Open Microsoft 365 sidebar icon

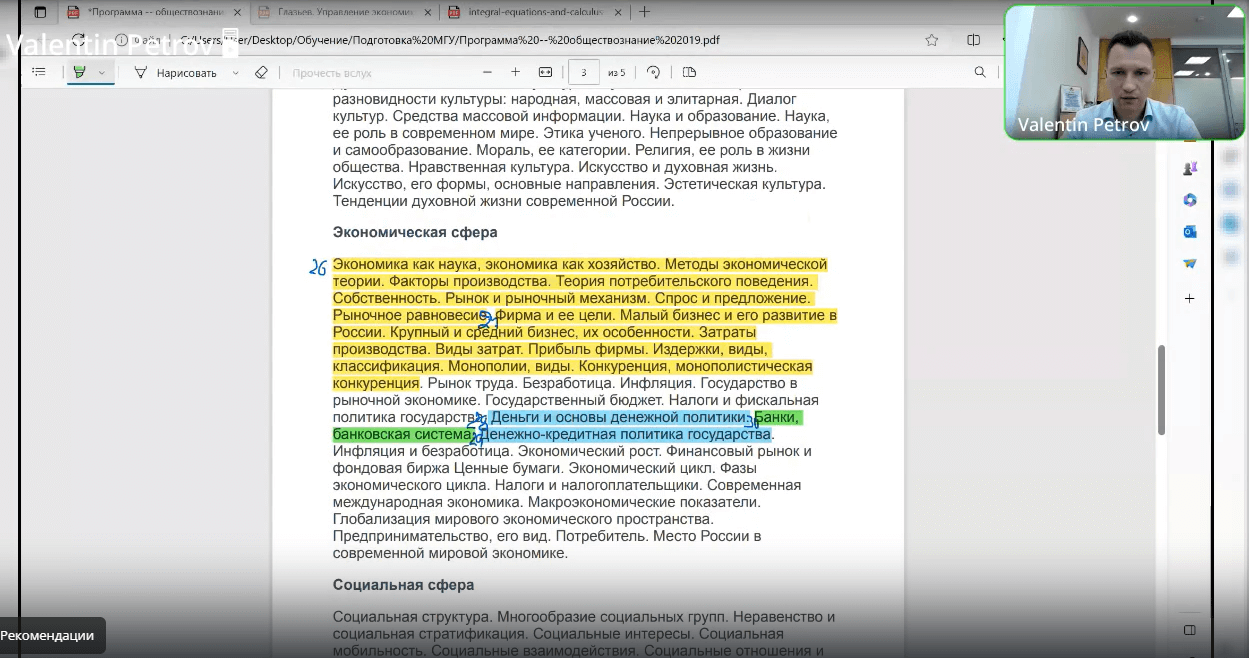tap(1189, 200)
